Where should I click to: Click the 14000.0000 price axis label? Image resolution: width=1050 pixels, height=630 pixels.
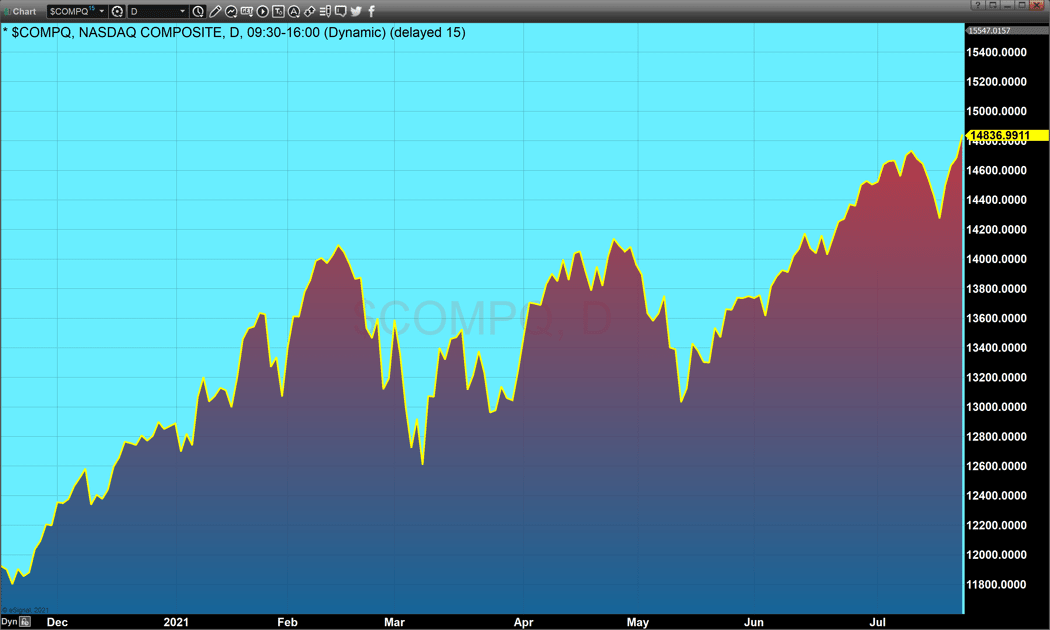996,259
